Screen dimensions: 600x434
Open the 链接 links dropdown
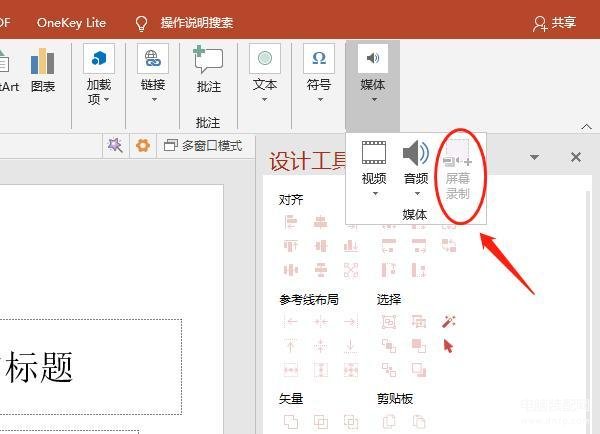pyautogui.click(x=153, y=73)
